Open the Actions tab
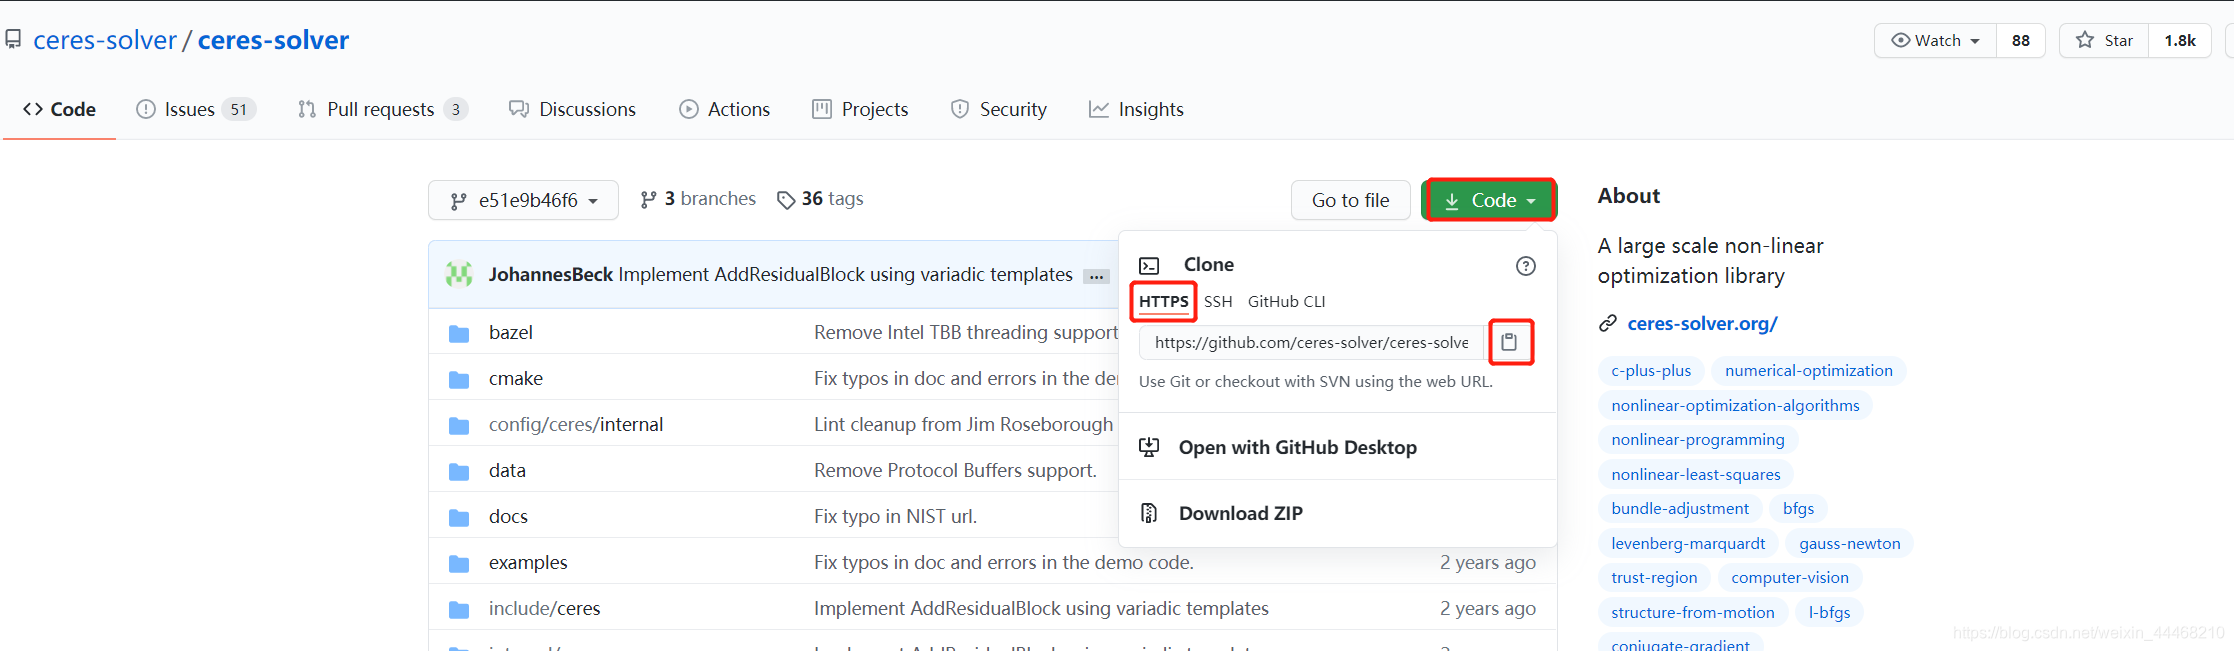Image resolution: width=2234 pixels, height=651 pixels. 724,109
